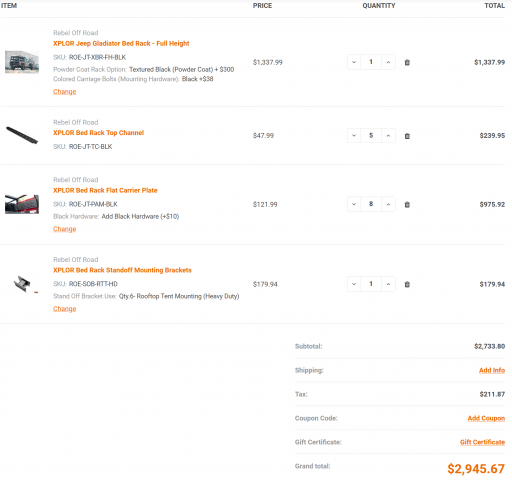Trash the Flat Carrier Plate item
The width and height of the screenshot is (512, 480).
coord(407,205)
